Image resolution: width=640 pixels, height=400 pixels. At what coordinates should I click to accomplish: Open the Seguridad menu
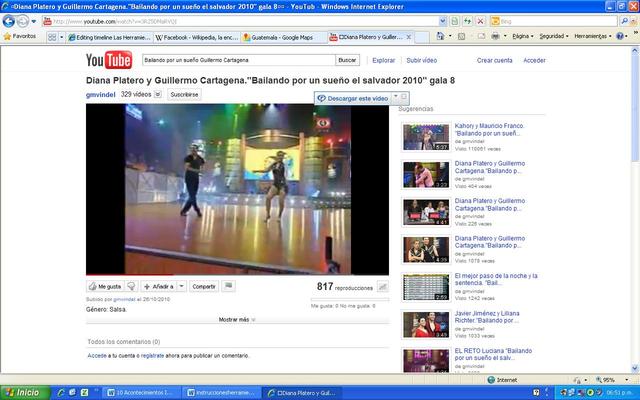[554, 36]
